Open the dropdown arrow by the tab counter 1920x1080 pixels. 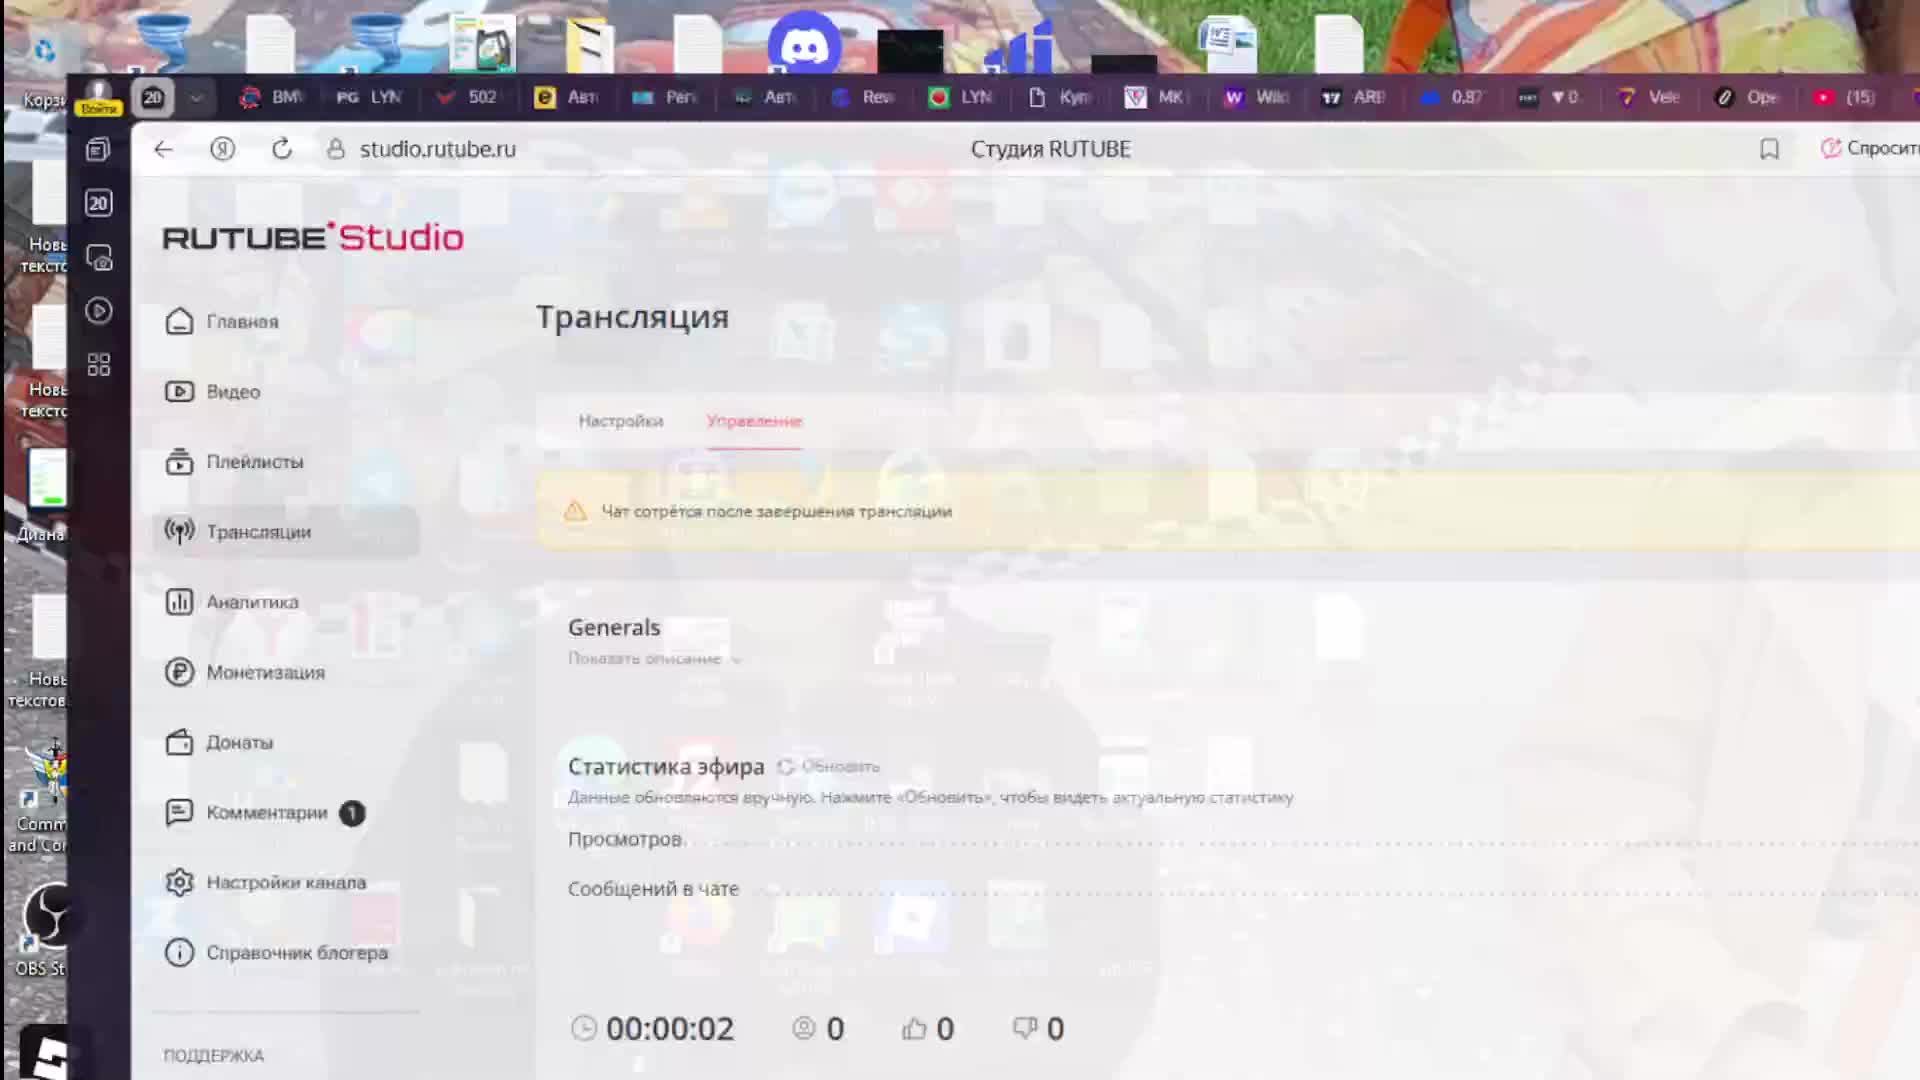(x=196, y=98)
